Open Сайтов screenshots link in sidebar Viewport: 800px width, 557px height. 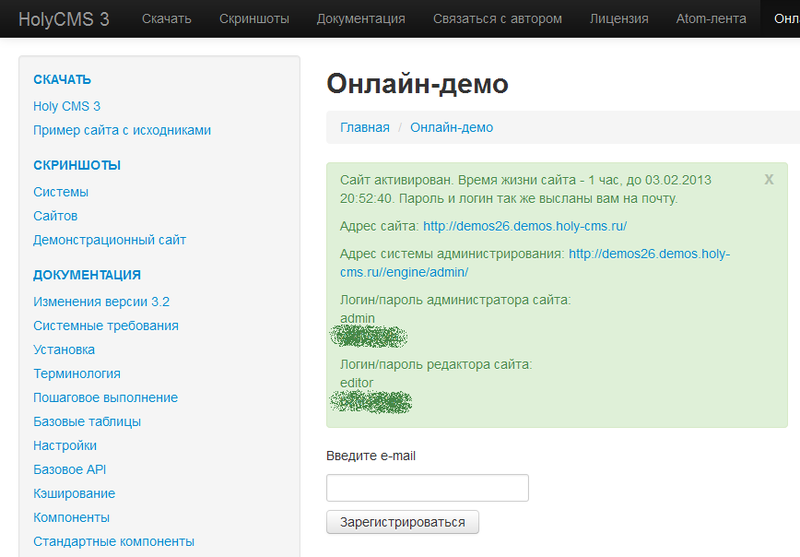click(x=55, y=216)
